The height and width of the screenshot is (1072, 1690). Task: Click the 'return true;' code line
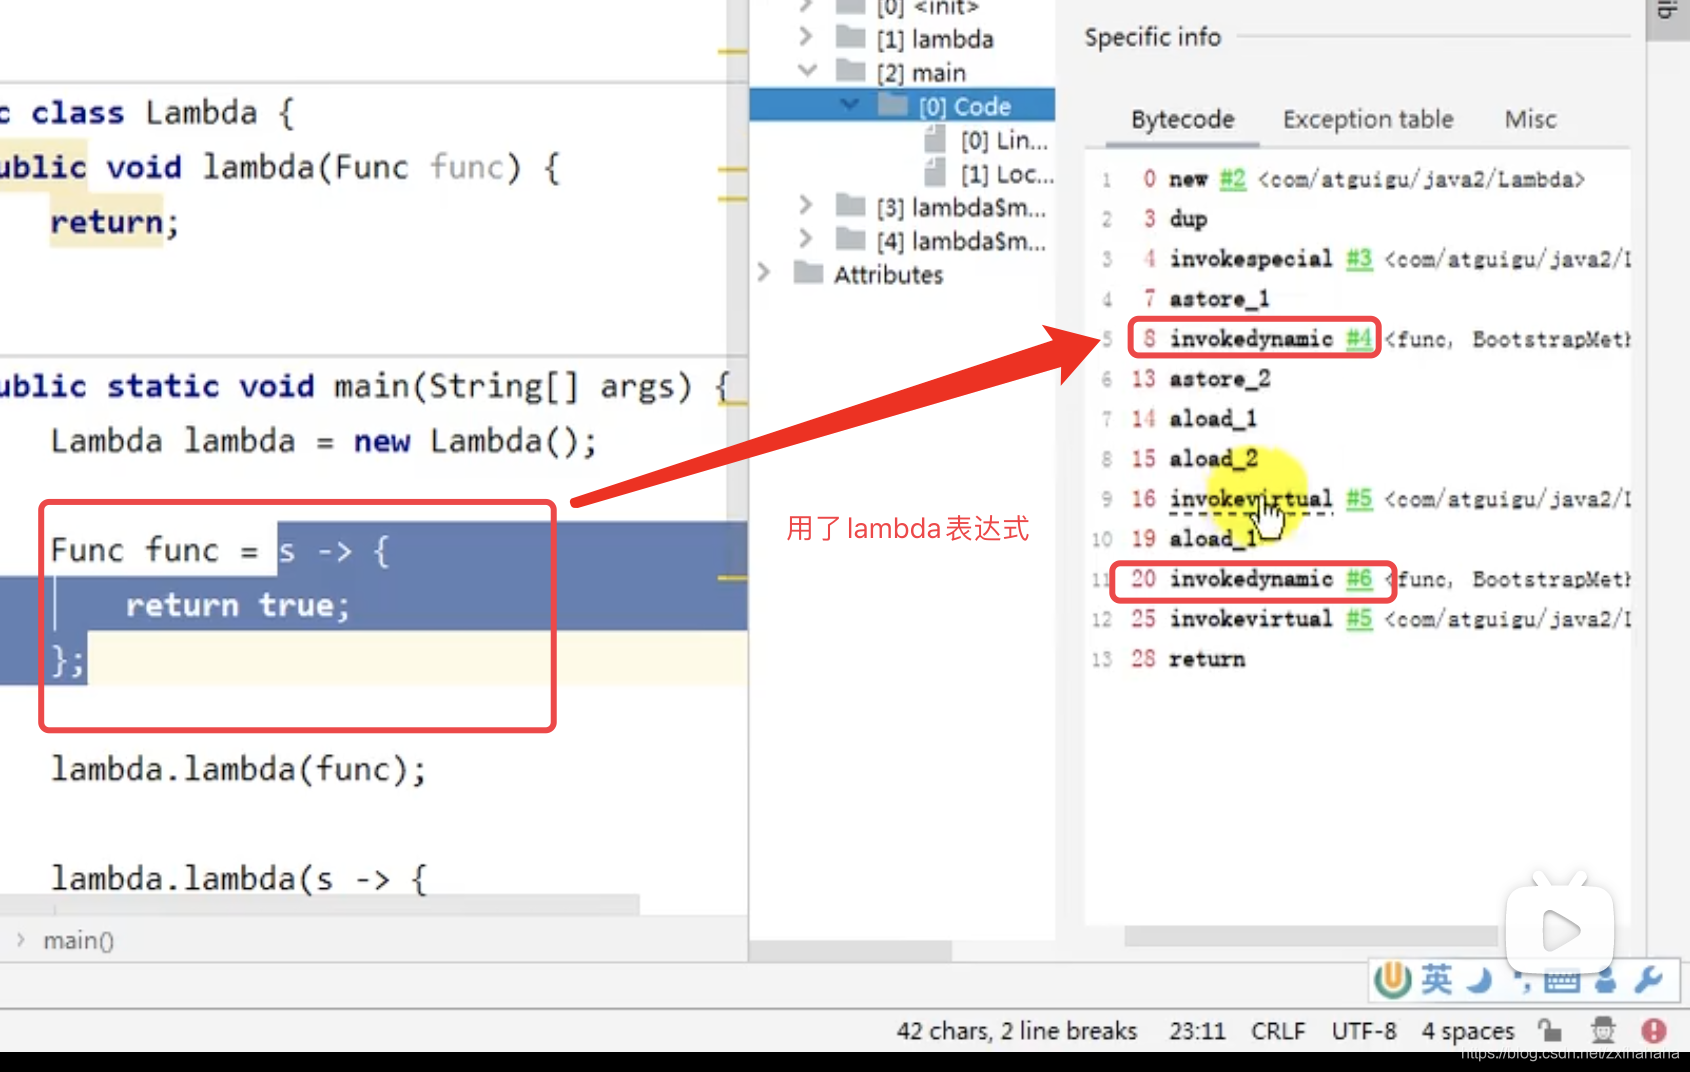(x=238, y=605)
